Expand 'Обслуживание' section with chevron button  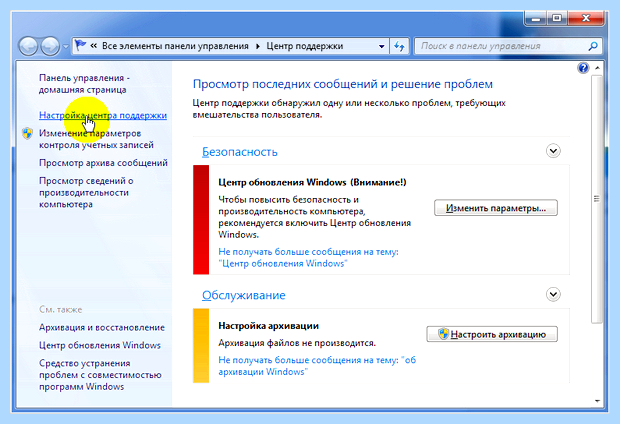coord(553,294)
